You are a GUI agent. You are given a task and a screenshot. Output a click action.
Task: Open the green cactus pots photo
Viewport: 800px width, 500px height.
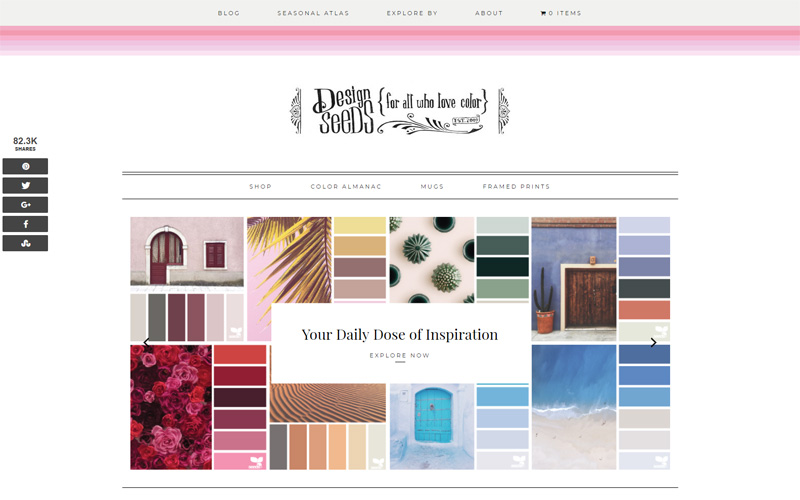click(x=432, y=260)
